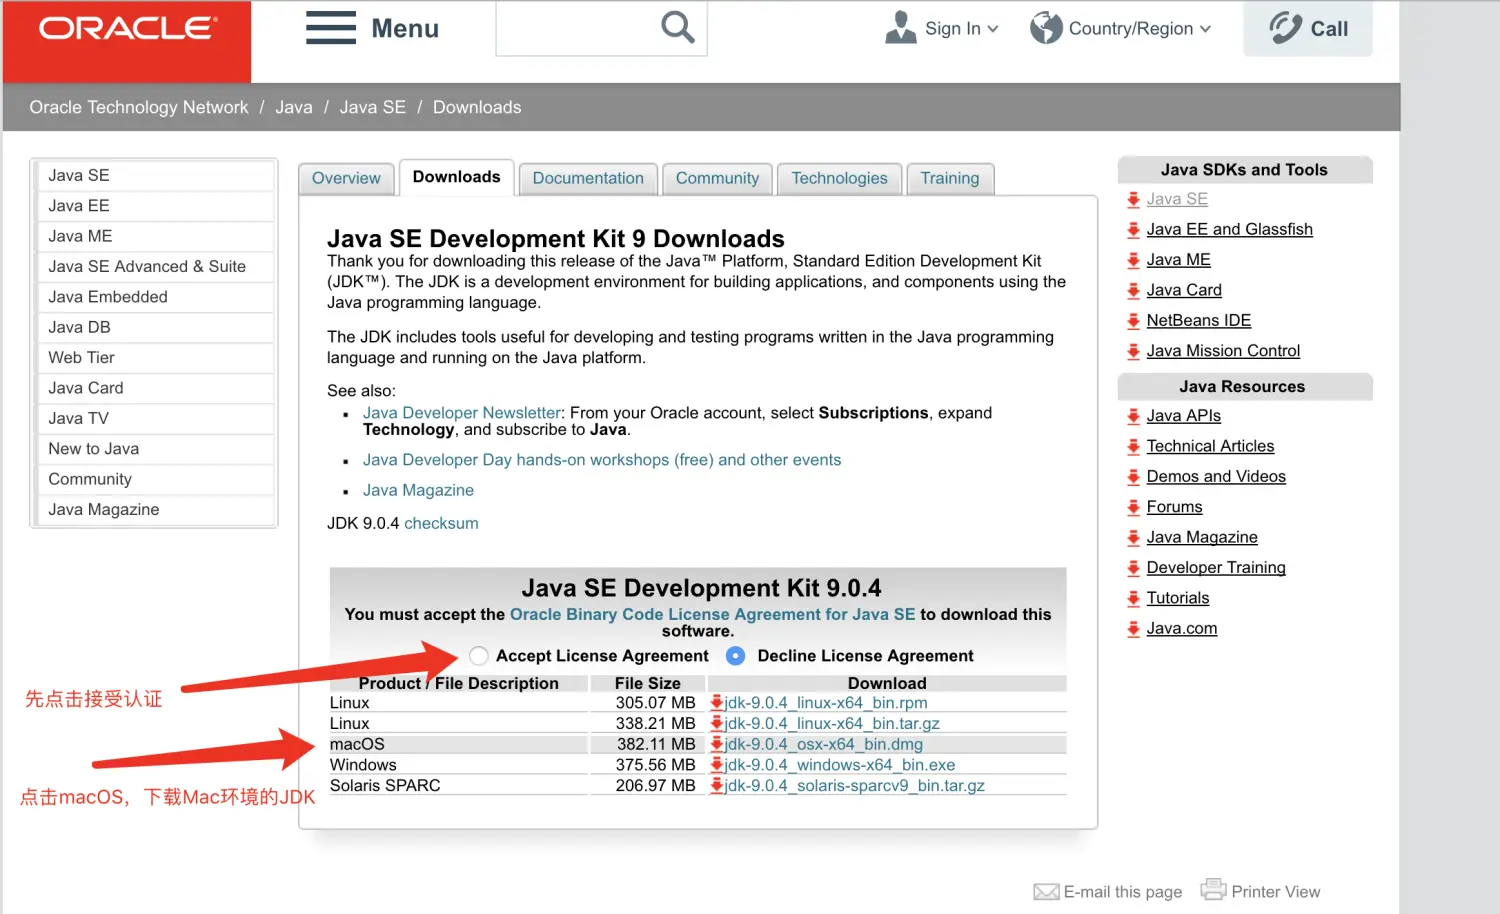The width and height of the screenshot is (1500, 914).
Task: Click arrow icon beside Technical Articles
Action: point(1133,447)
